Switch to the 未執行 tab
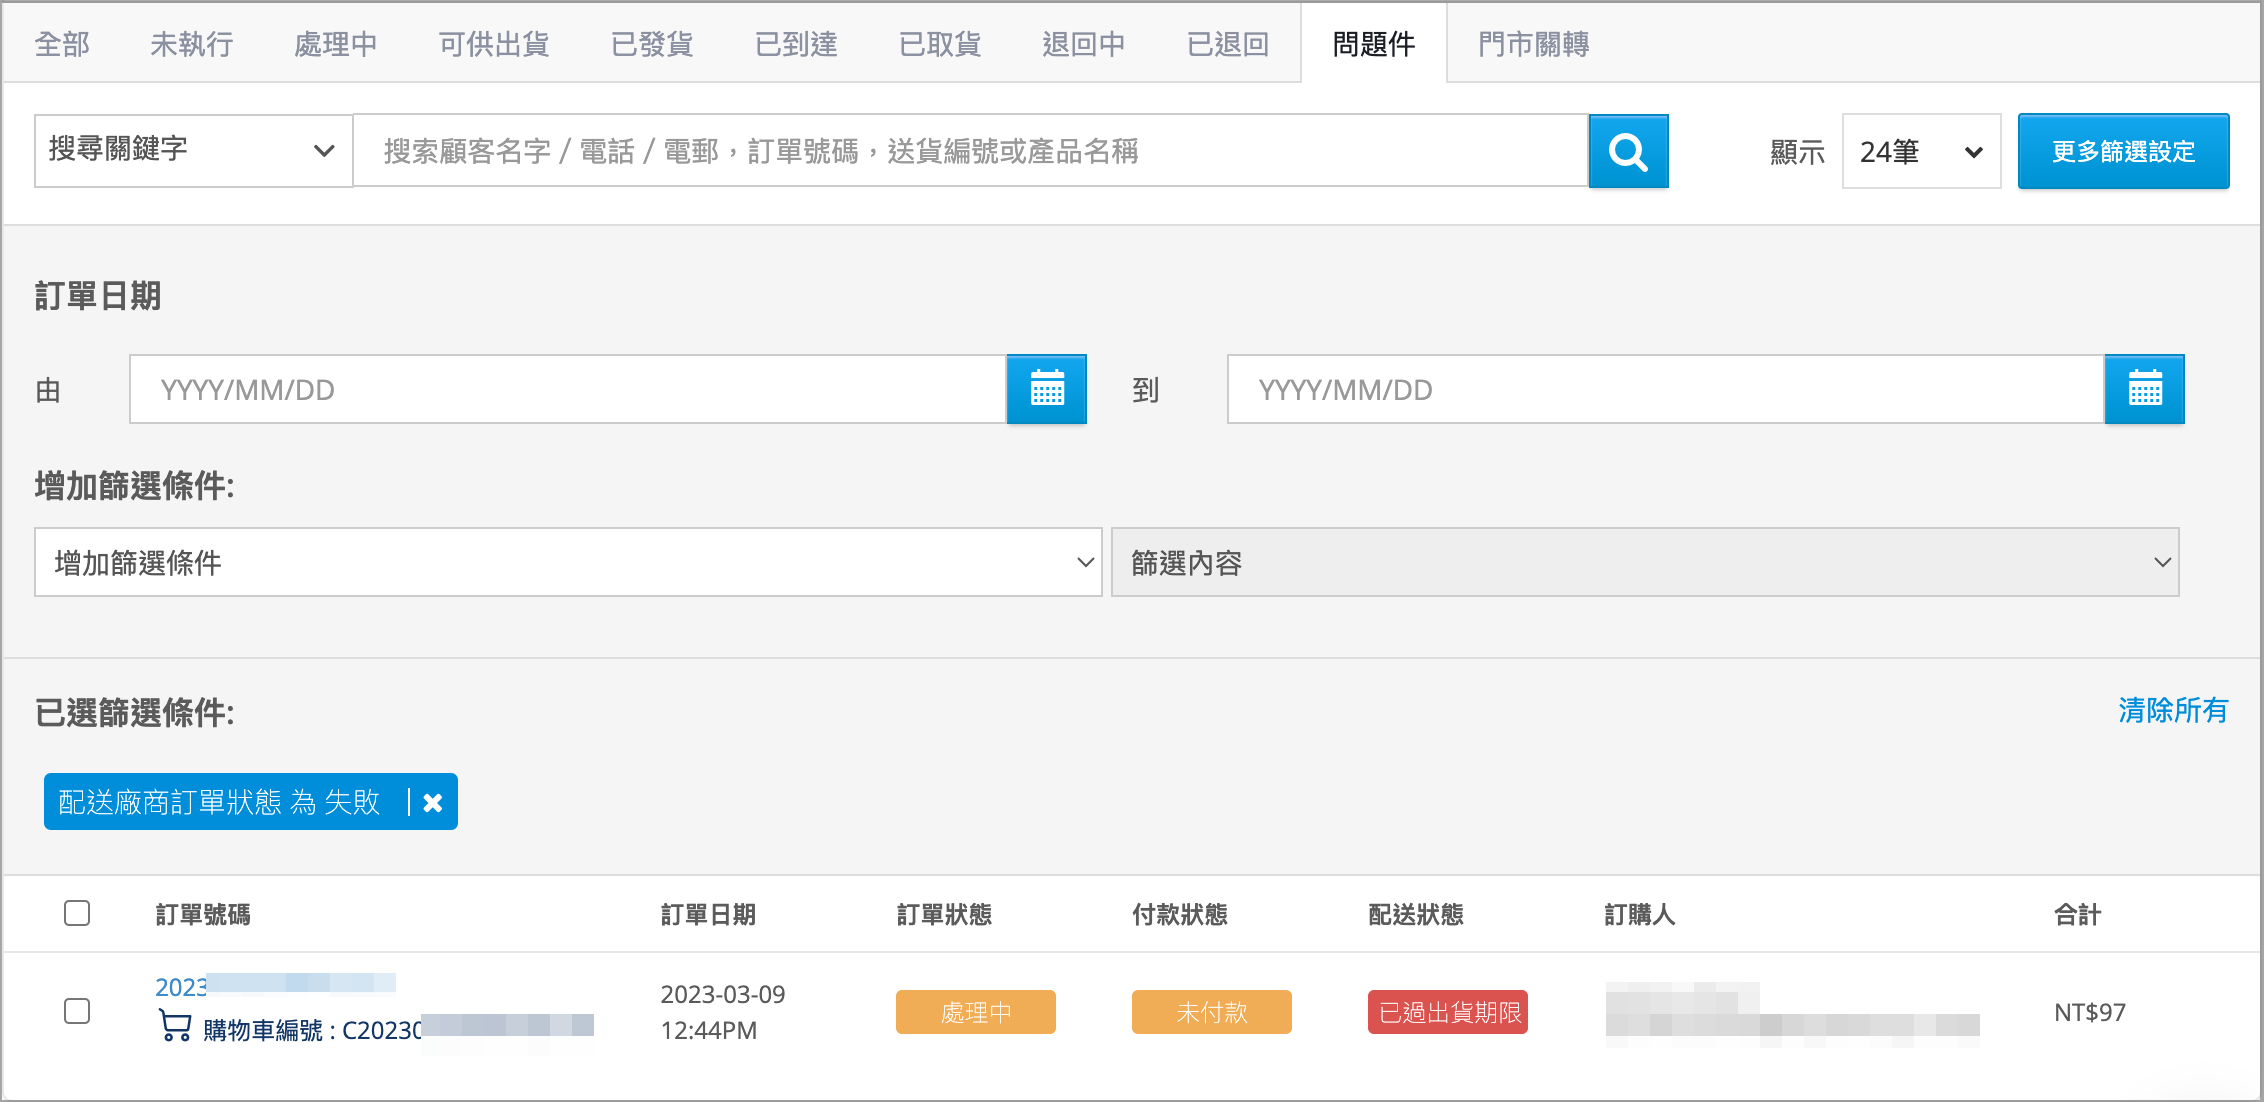The height and width of the screenshot is (1102, 2264). [192, 44]
